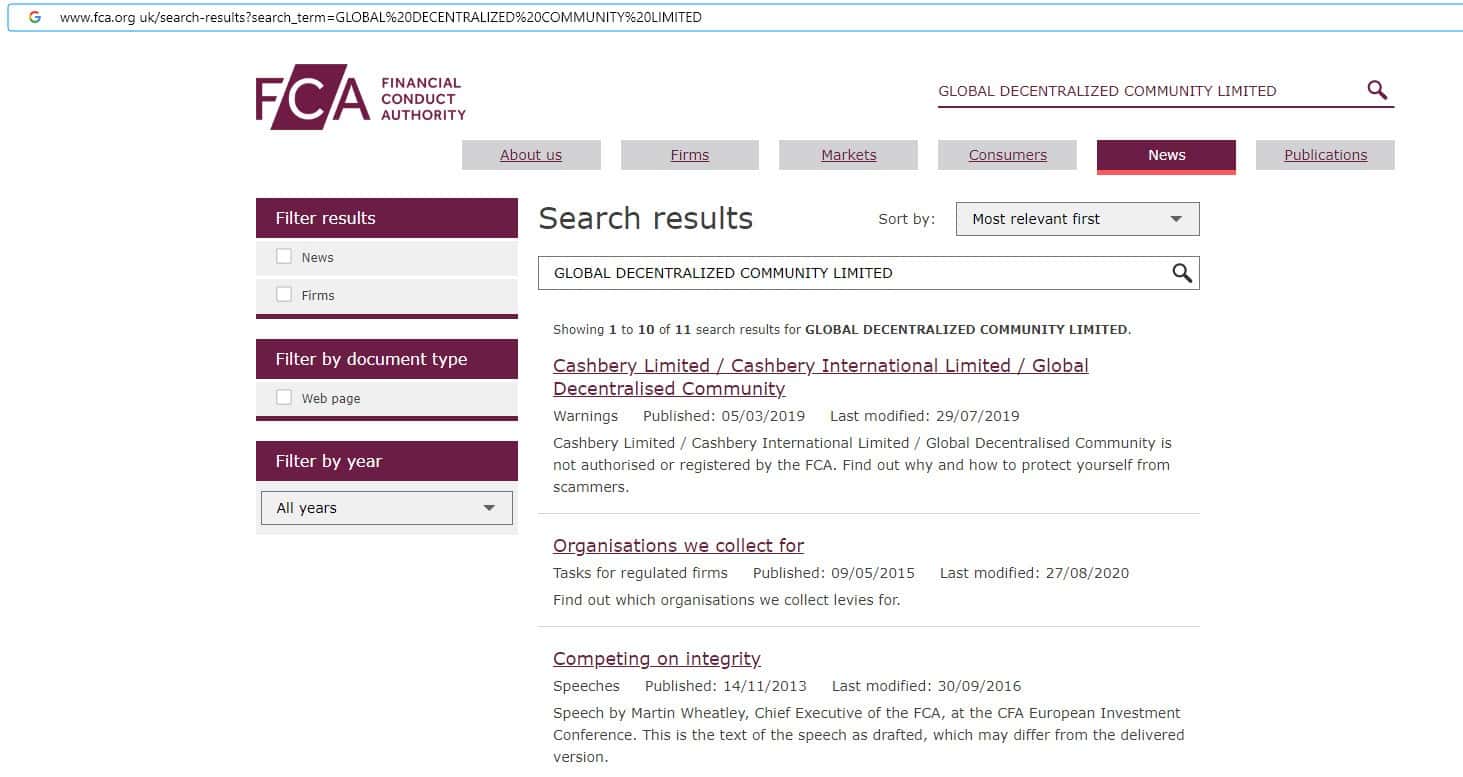Screen dimensions: 1463x777
Task: Open the Cashbery Limited warning result link
Action: tap(820, 377)
